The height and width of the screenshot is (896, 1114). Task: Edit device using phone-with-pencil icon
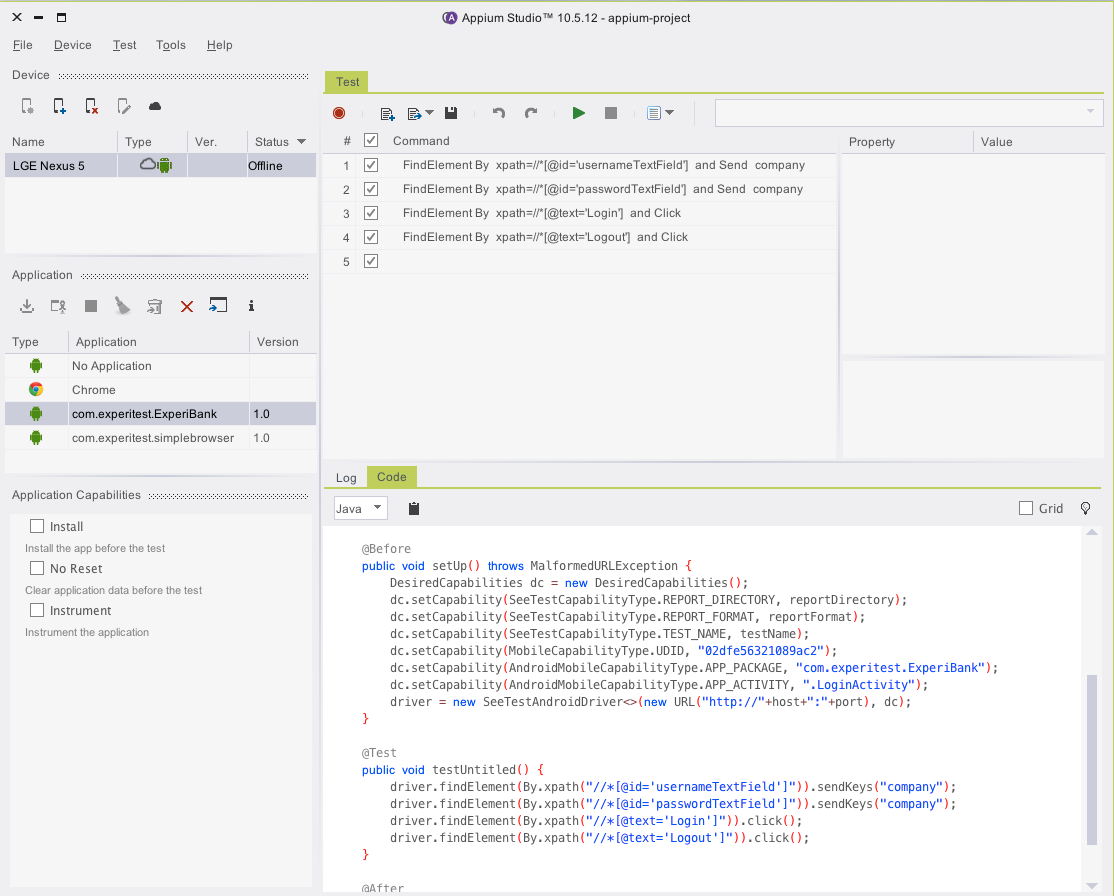(124, 107)
